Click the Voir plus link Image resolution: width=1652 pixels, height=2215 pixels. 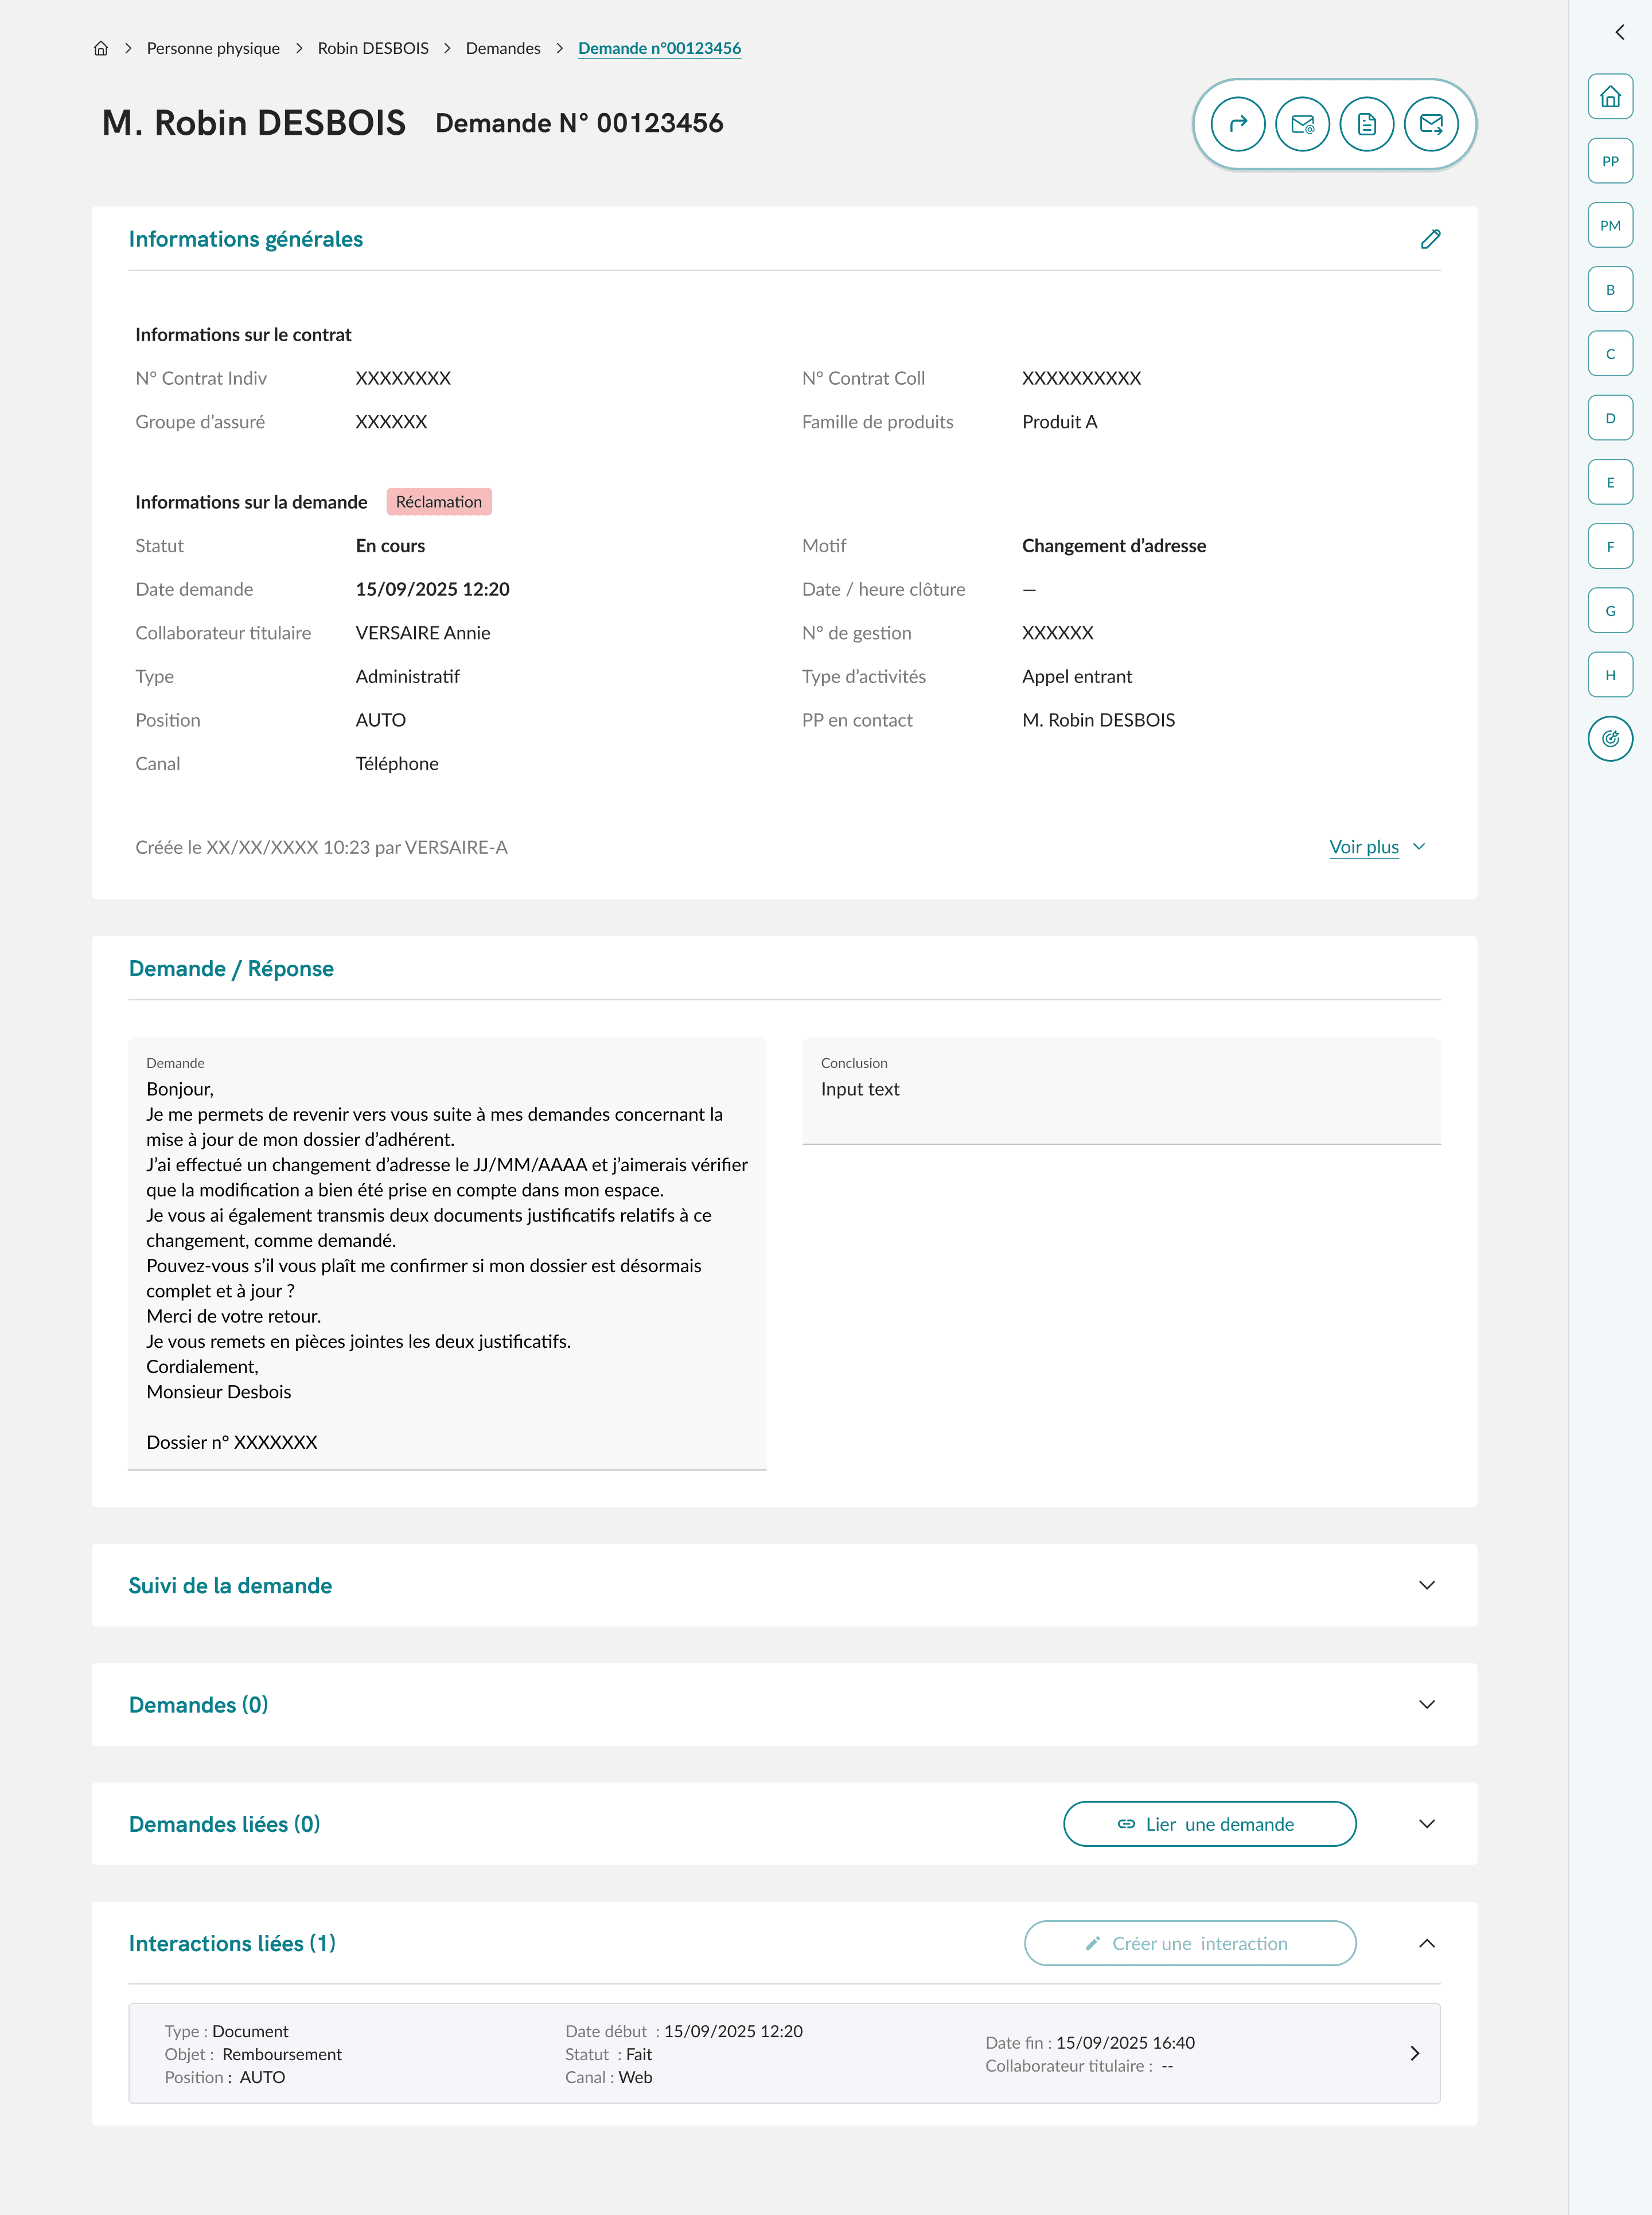tap(1364, 847)
